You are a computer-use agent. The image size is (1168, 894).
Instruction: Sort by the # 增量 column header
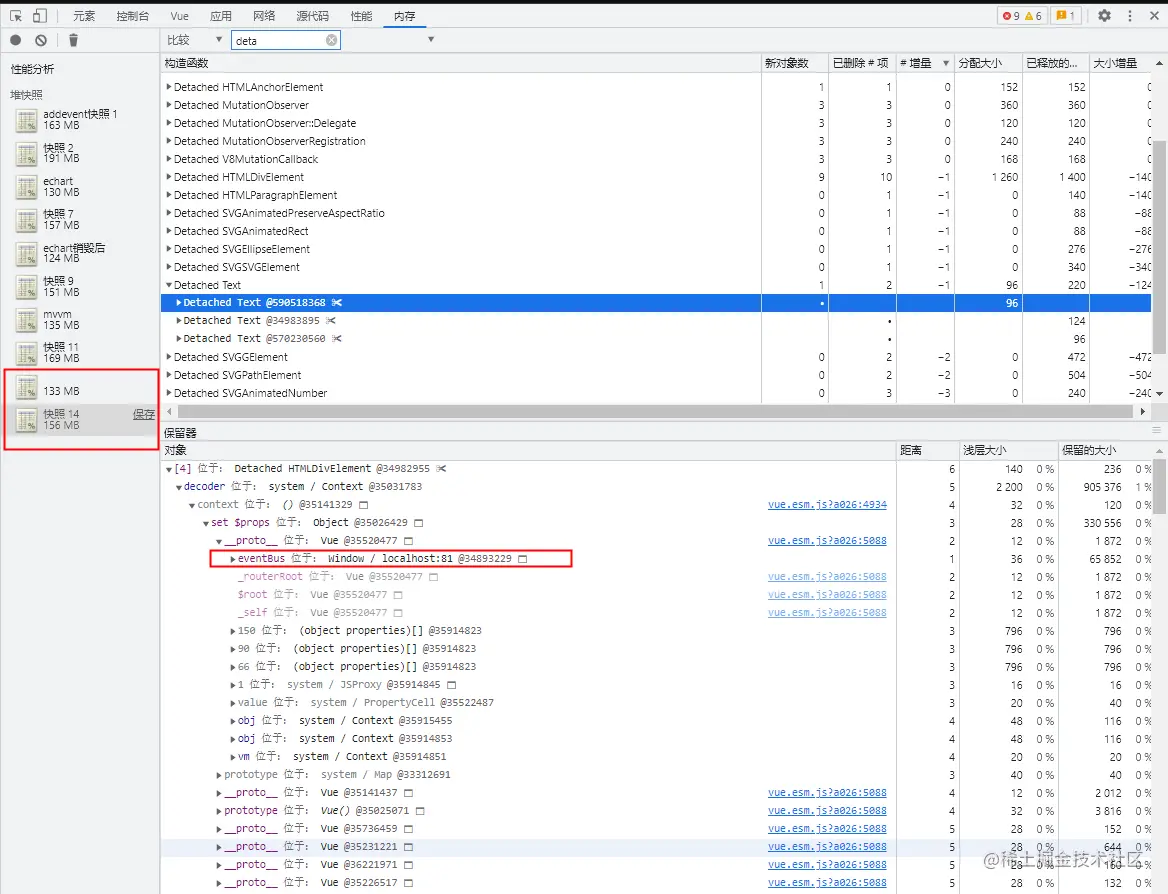(924, 63)
